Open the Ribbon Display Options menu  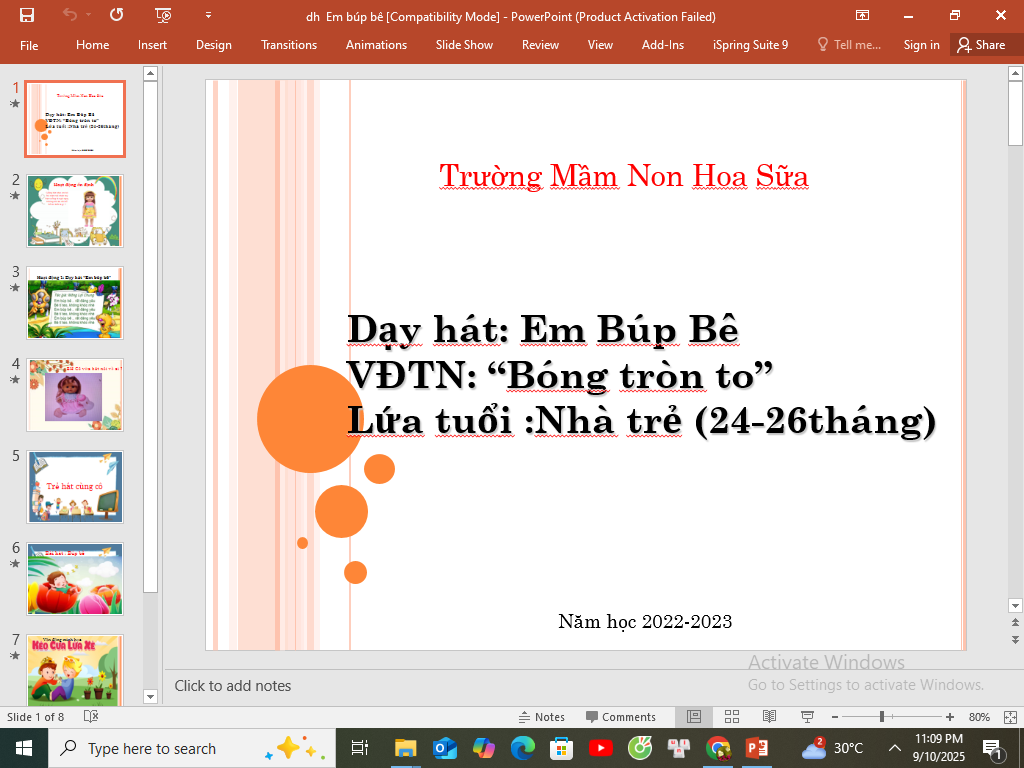[x=862, y=15]
